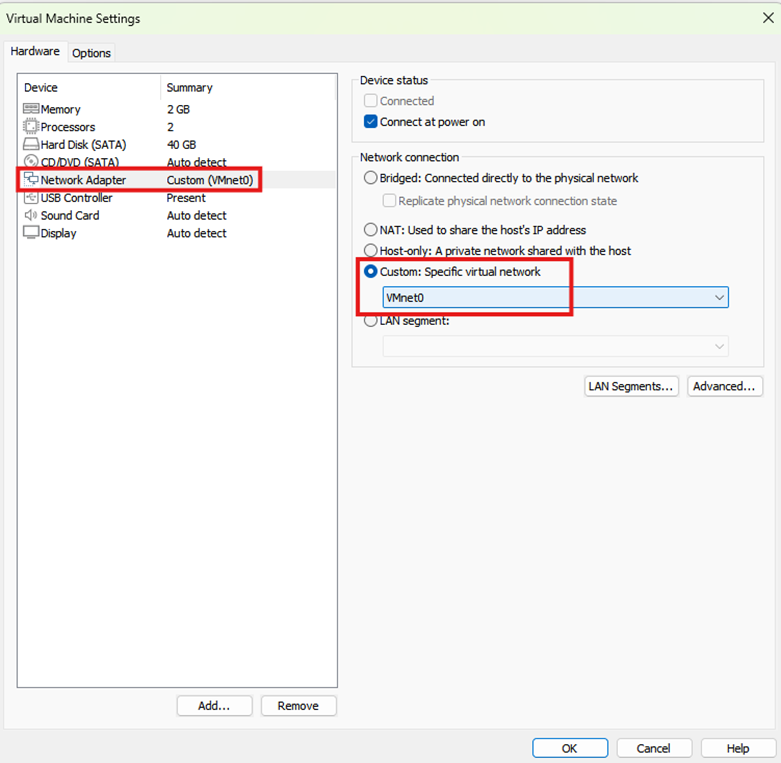The width and height of the screenshot is (781, 763).
Task: Select the Network Adapter row label
Action: [83, 180]
